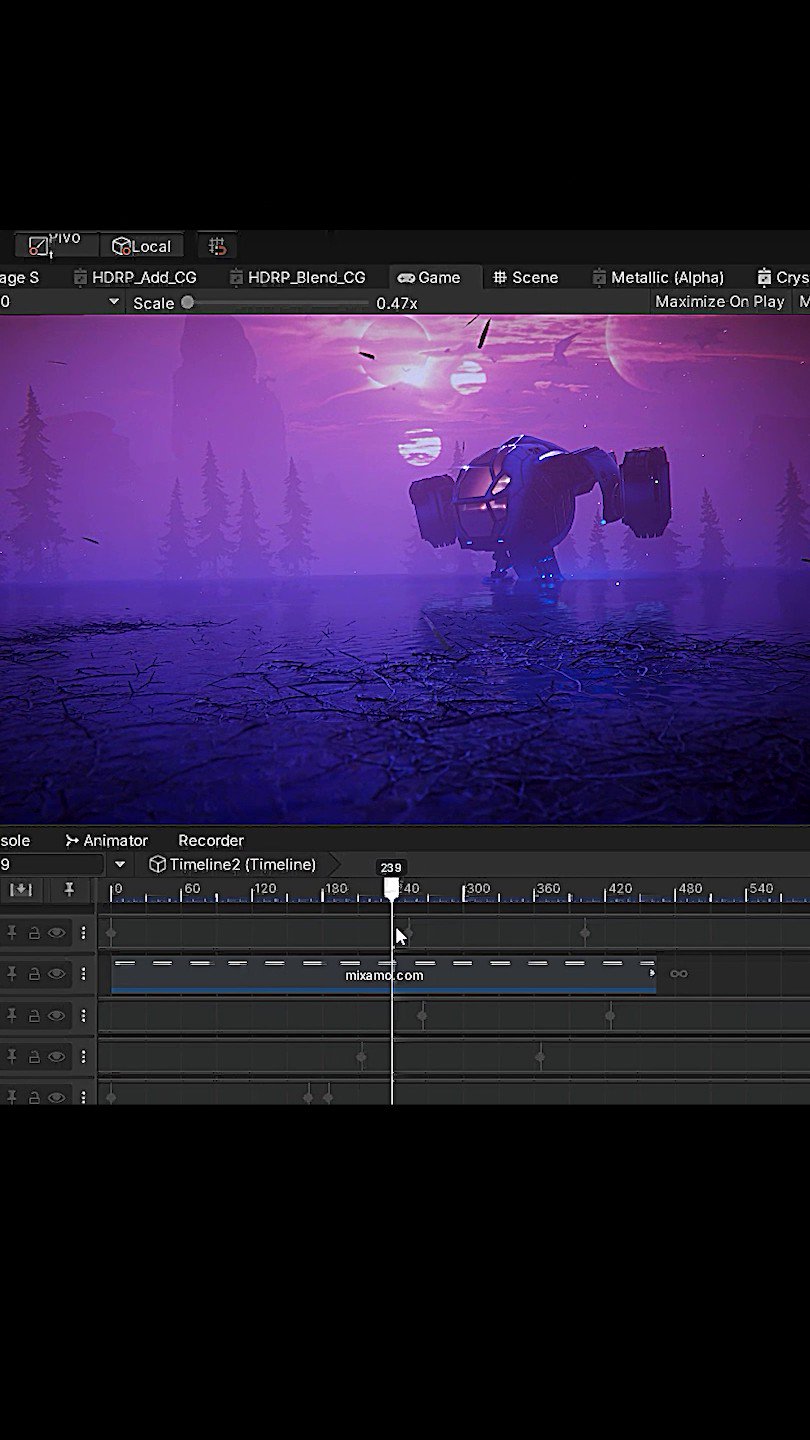
Task: Click the pin icon in the timeline header
Action: (x=68, y=889)
